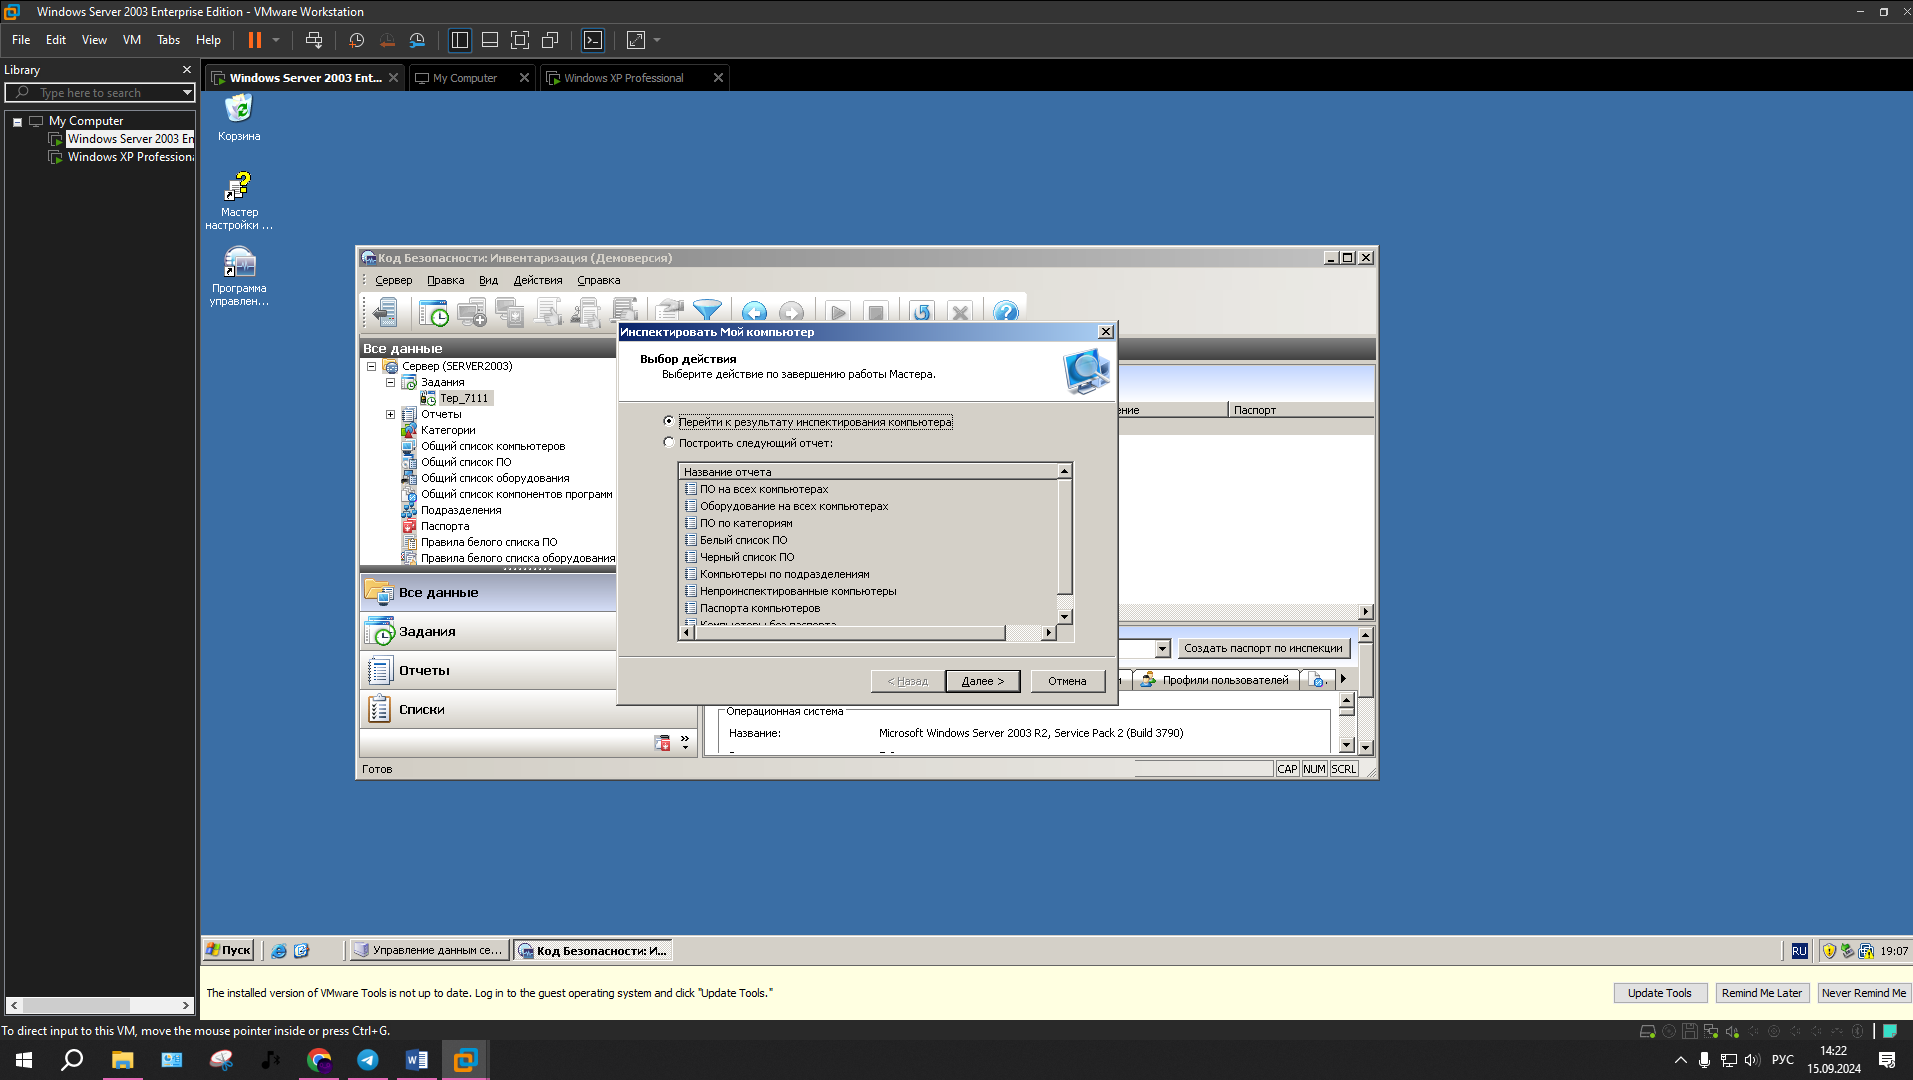Click the Update Tools button
The width and height of the screenshot is (1913, 1080).
(1659, 993)
